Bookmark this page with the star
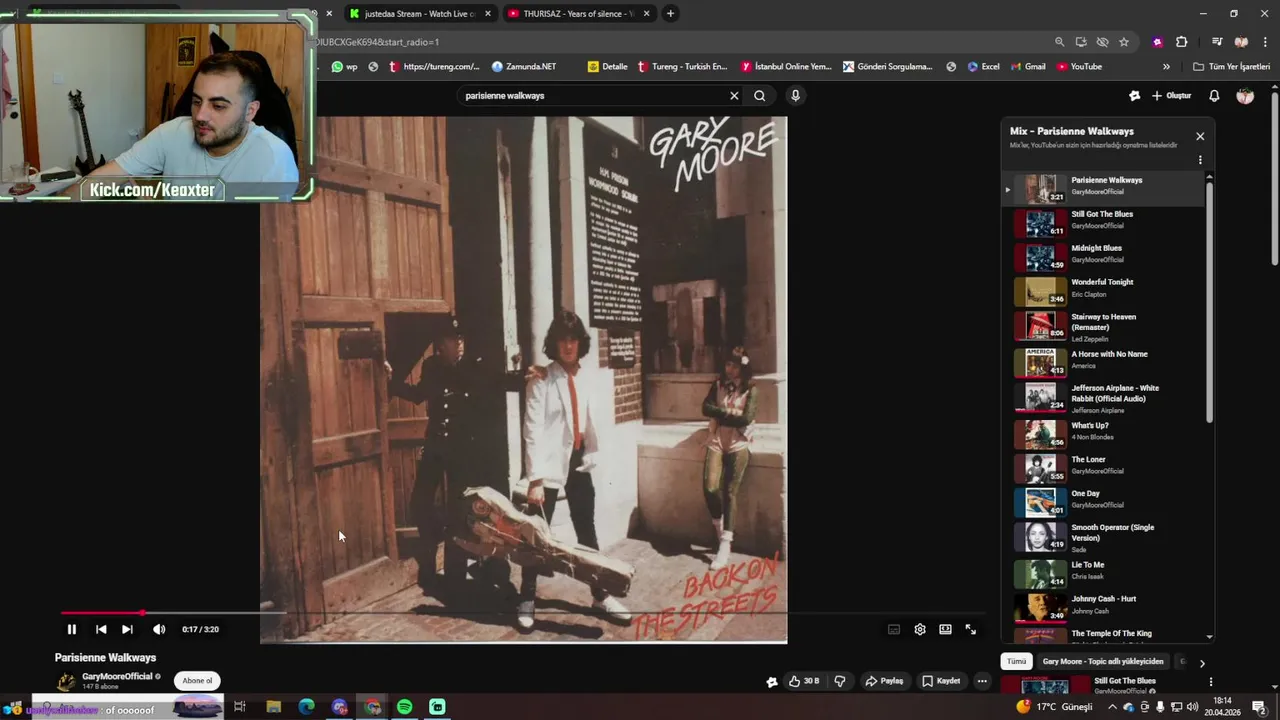 [1124, 42]
